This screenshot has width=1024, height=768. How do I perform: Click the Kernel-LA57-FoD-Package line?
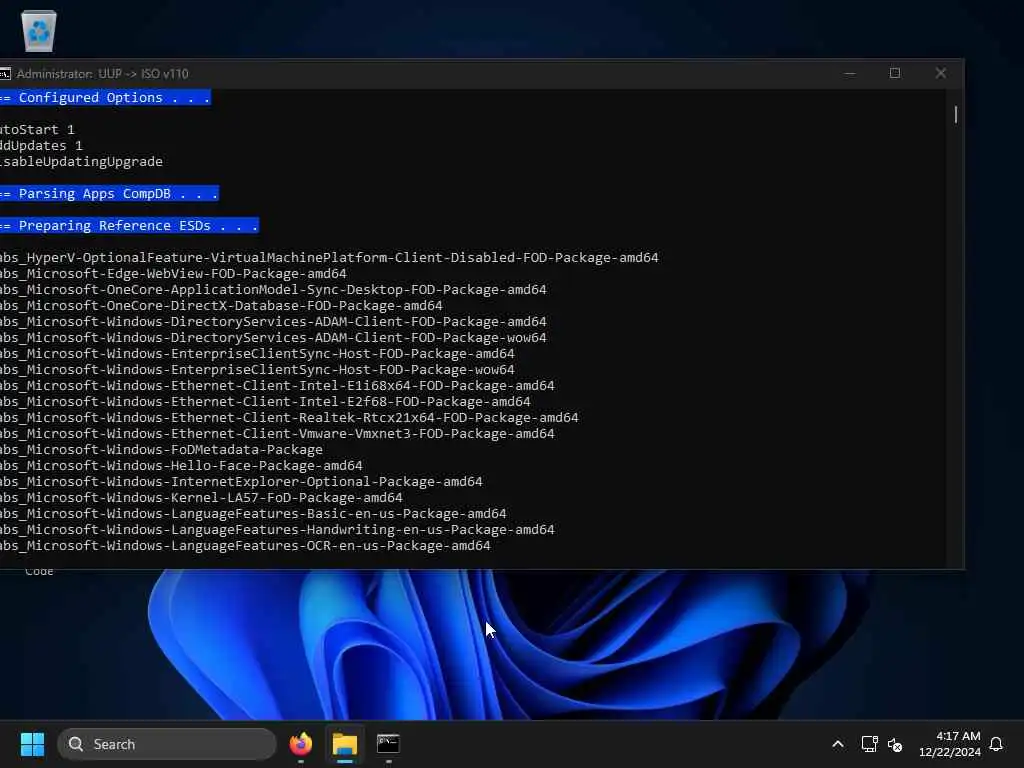coord(201,498)
